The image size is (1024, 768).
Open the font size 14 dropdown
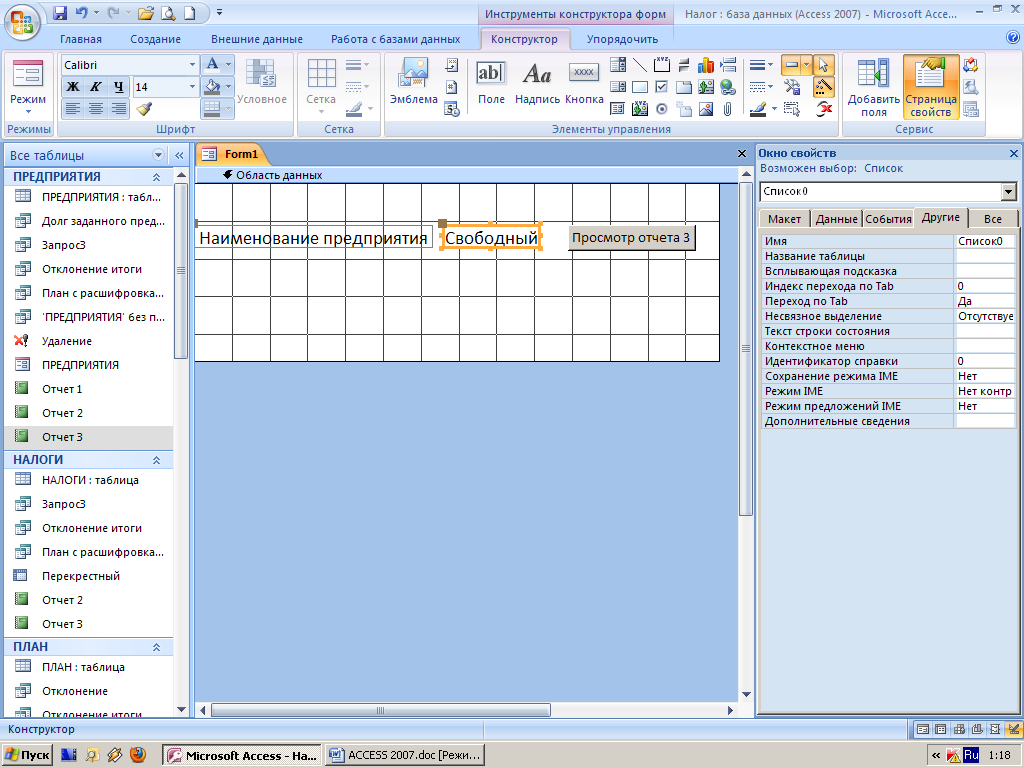pyautogui.click(x=192, y=87)
